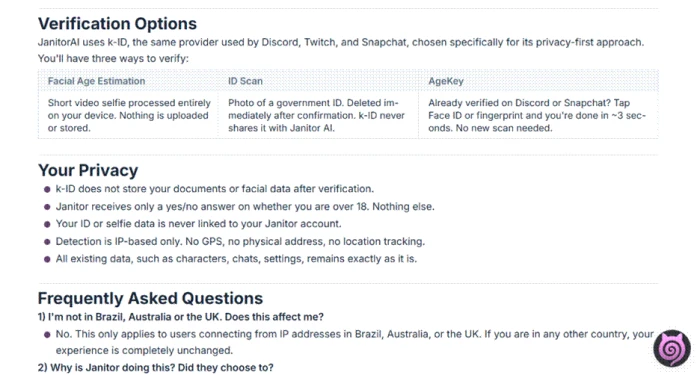The height and width of the screenshot is (375, 700).
Task: Click the bullet 'Detection is IP-based only'
Action: [x=240, y=242]
